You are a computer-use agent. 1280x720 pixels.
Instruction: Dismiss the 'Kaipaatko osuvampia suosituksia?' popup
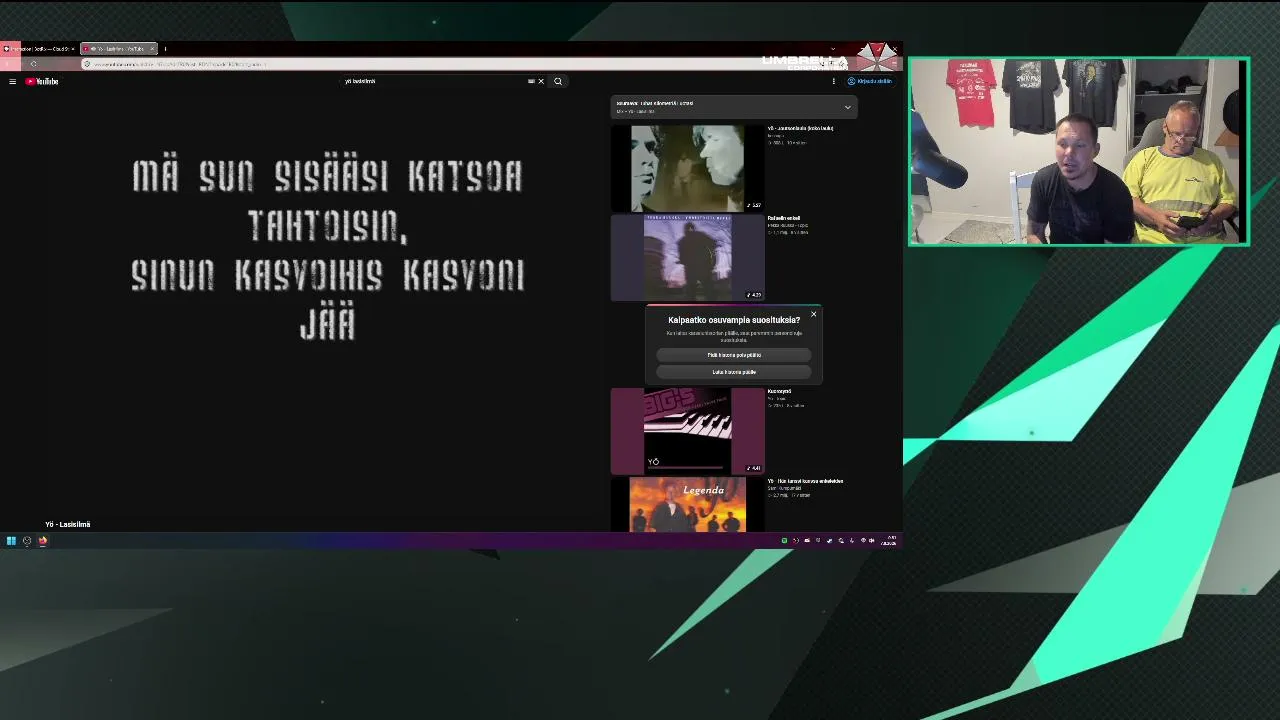[813, 315]
